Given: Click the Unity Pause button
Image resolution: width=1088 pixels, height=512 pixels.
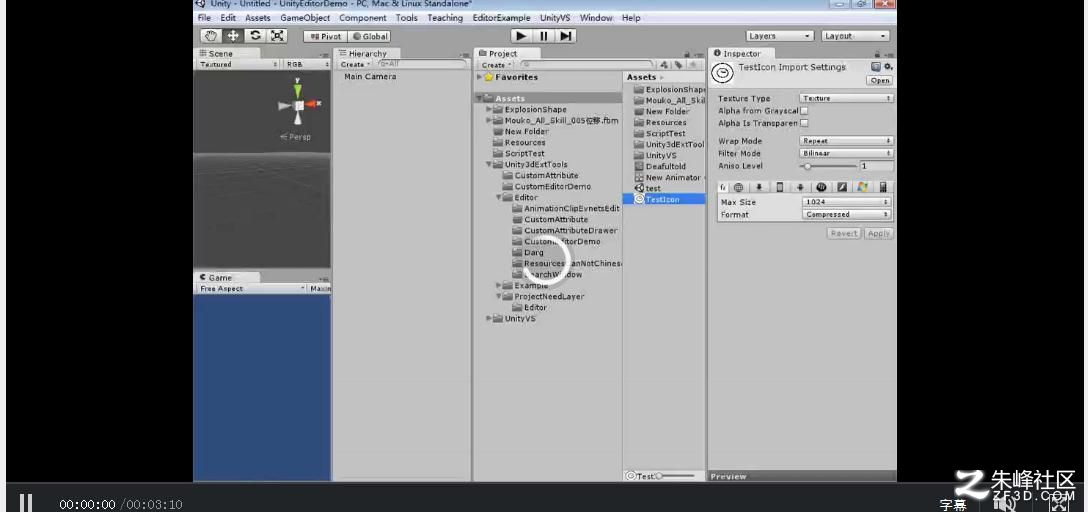Looking at the screenshot, I should tap(543, 36).
